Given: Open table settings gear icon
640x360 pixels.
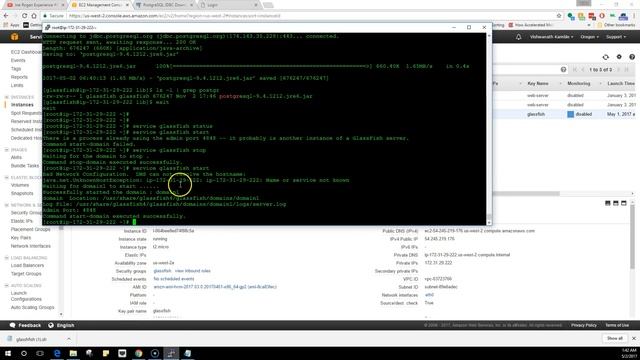Looking at the screenshot, I should tap(619, 57).
